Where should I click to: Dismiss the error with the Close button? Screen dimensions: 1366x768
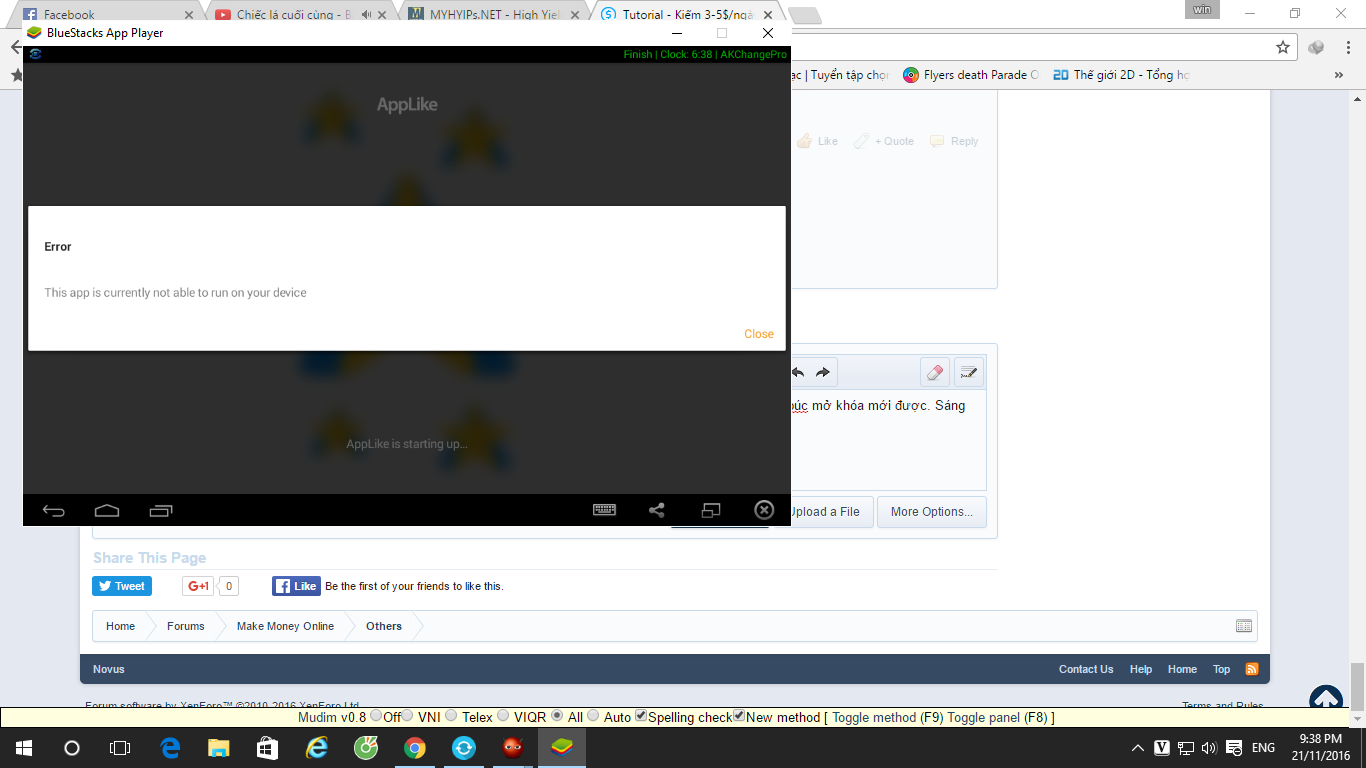[x=759, y=334]
